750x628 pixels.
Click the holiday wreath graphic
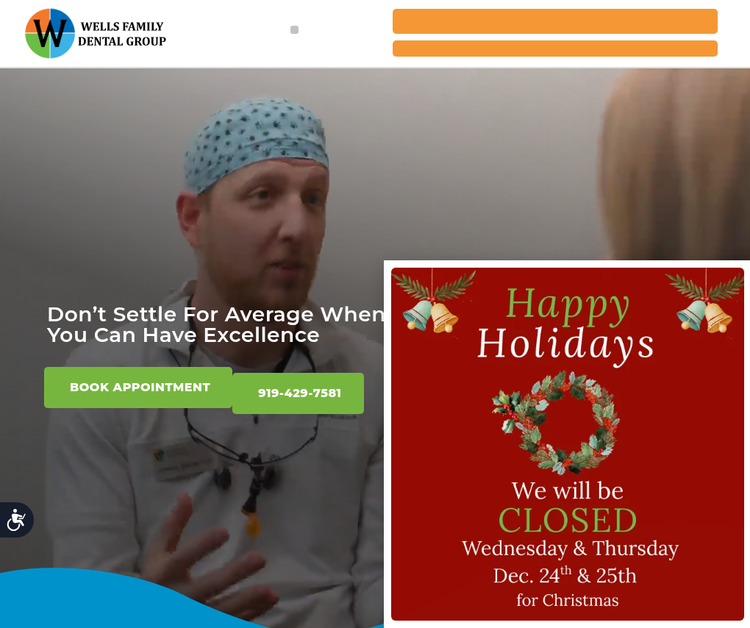pyautogui.click(x=556, y=422)
